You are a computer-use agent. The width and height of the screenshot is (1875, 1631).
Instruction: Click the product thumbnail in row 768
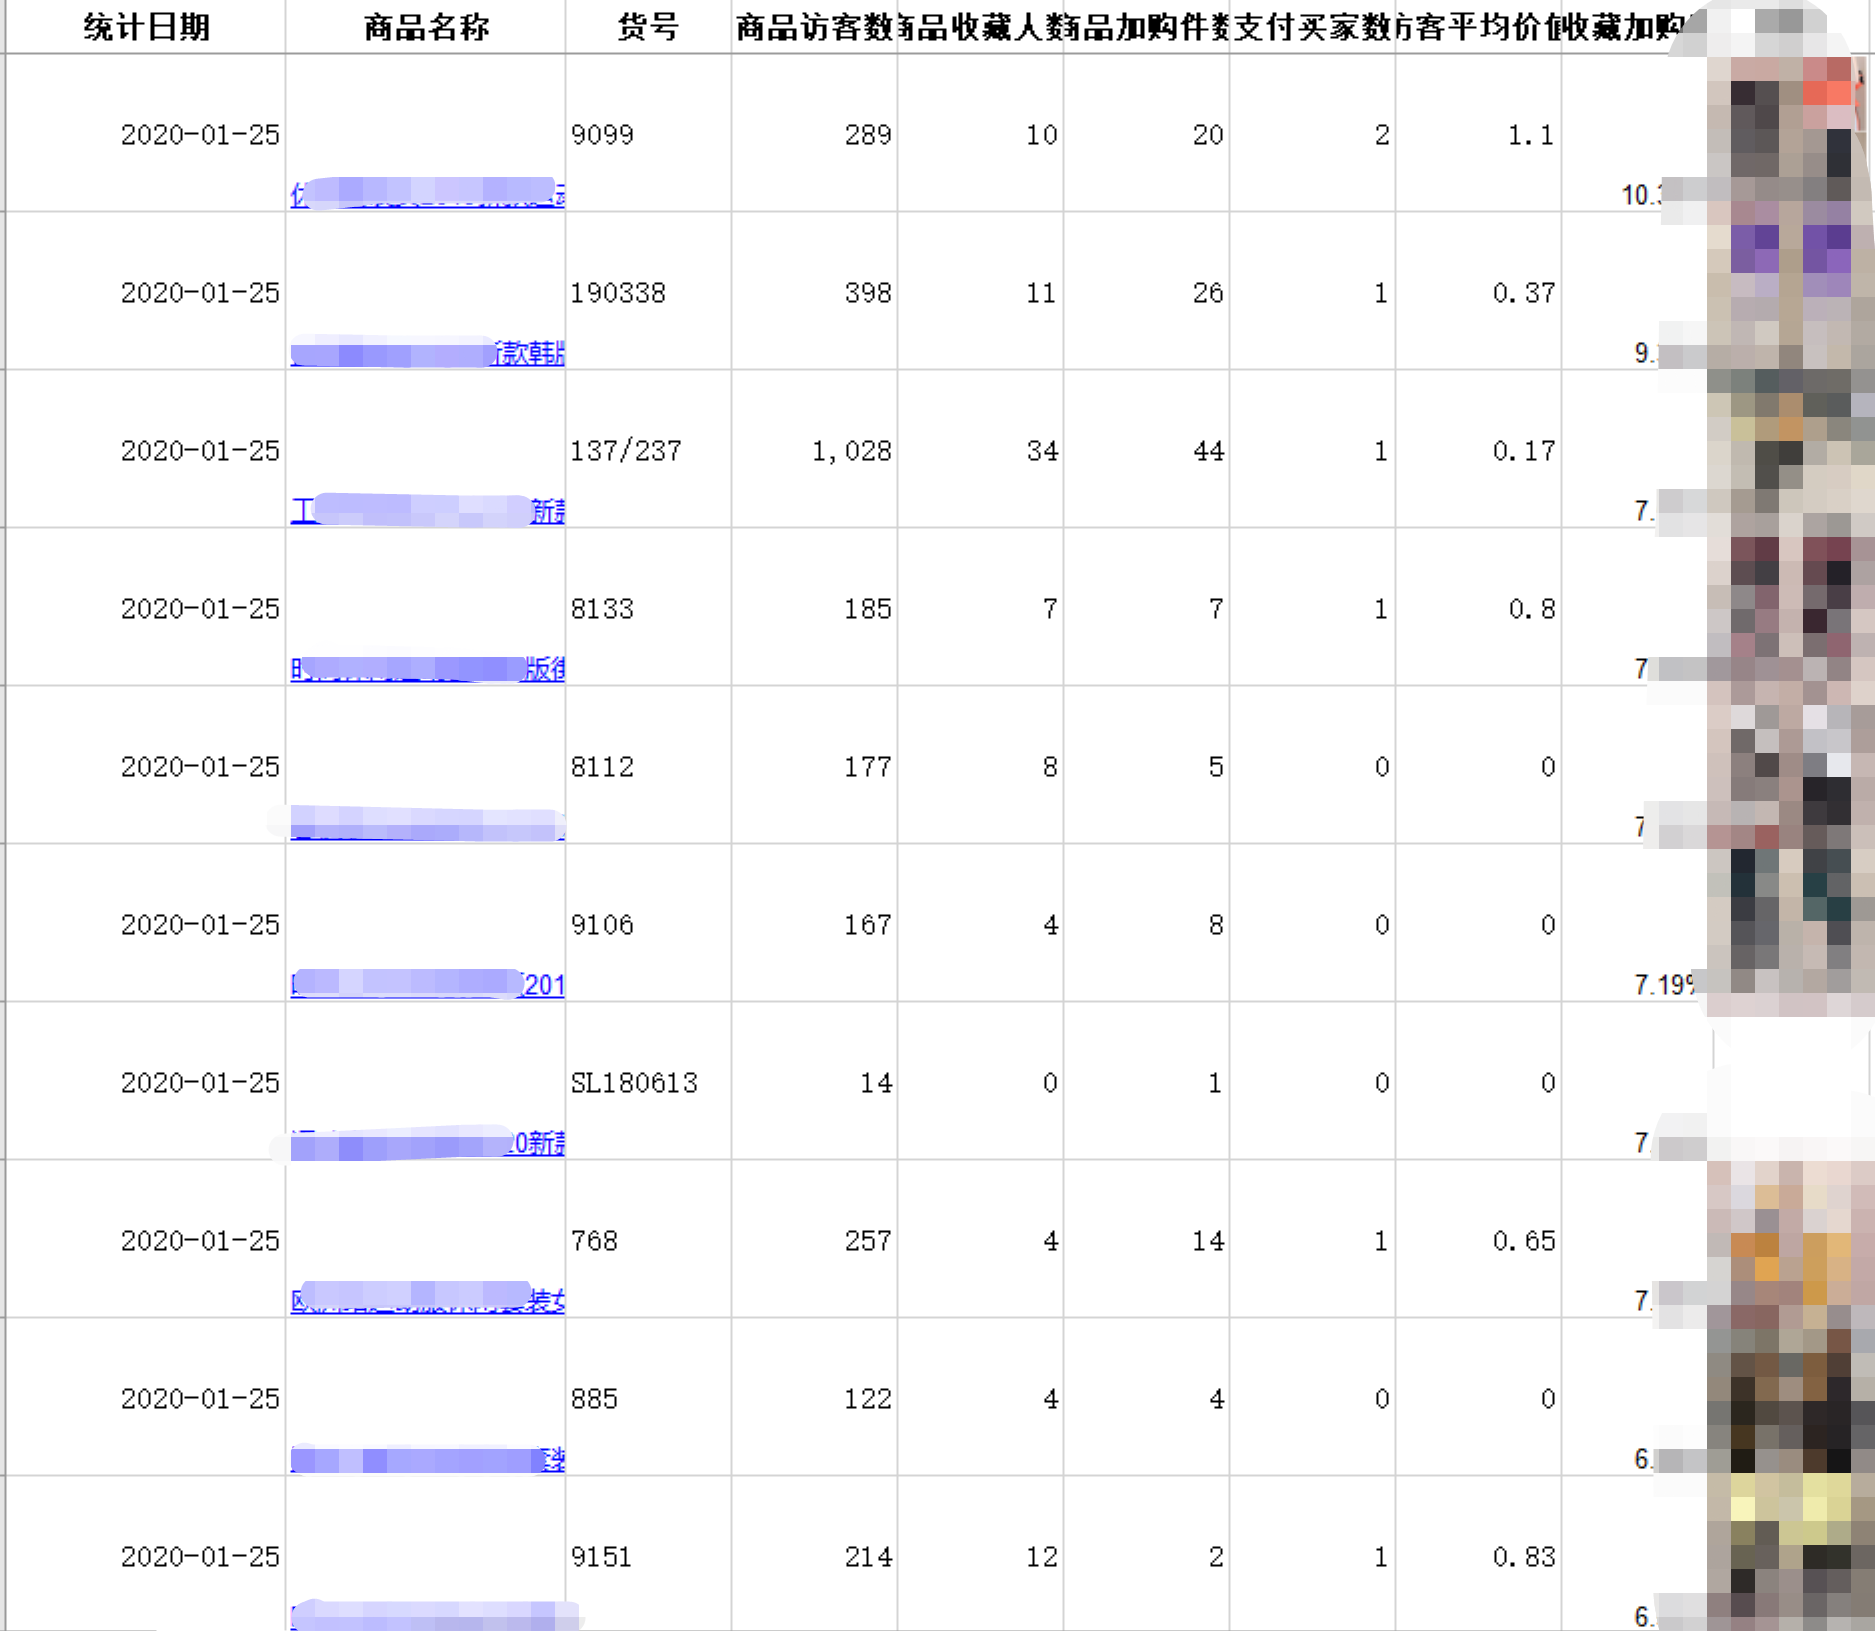1788,1238
